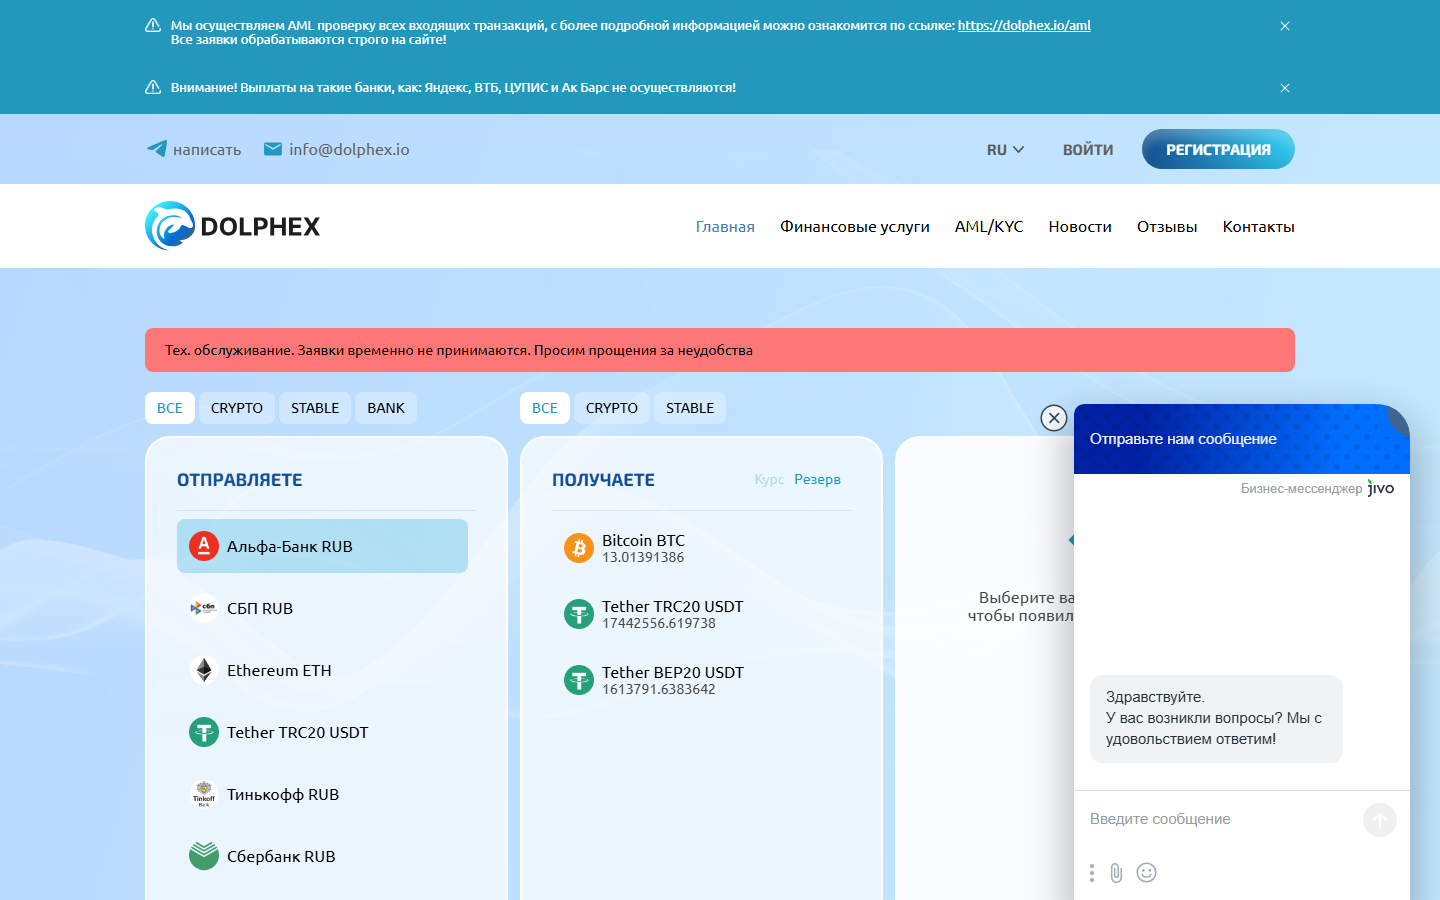
Task: Select the CRYPTO filter tab for receiving
Action: 612,408
